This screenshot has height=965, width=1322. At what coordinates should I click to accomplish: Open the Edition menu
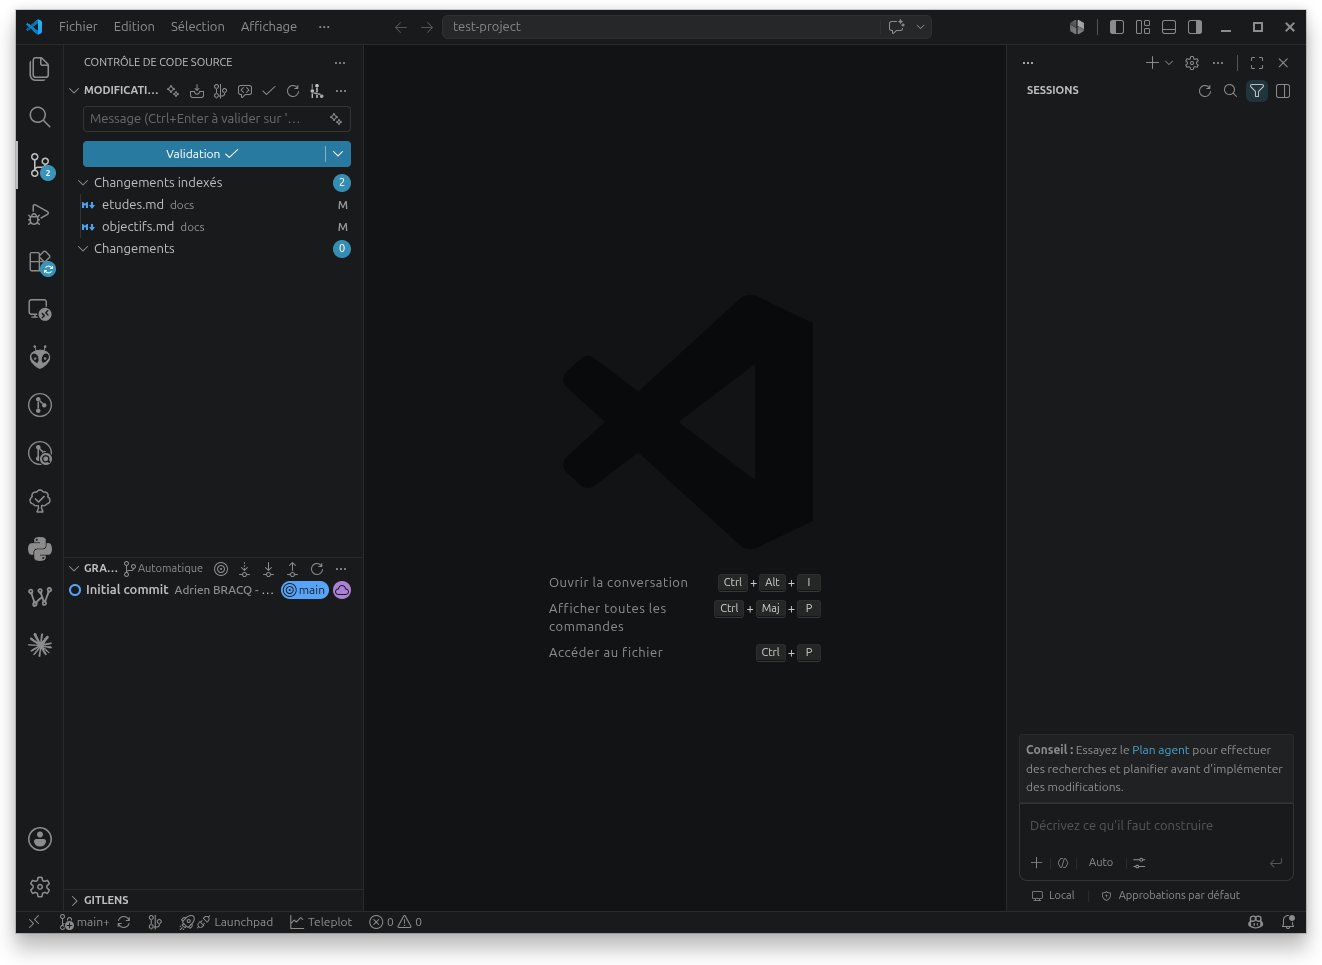[x=134, y=27]
